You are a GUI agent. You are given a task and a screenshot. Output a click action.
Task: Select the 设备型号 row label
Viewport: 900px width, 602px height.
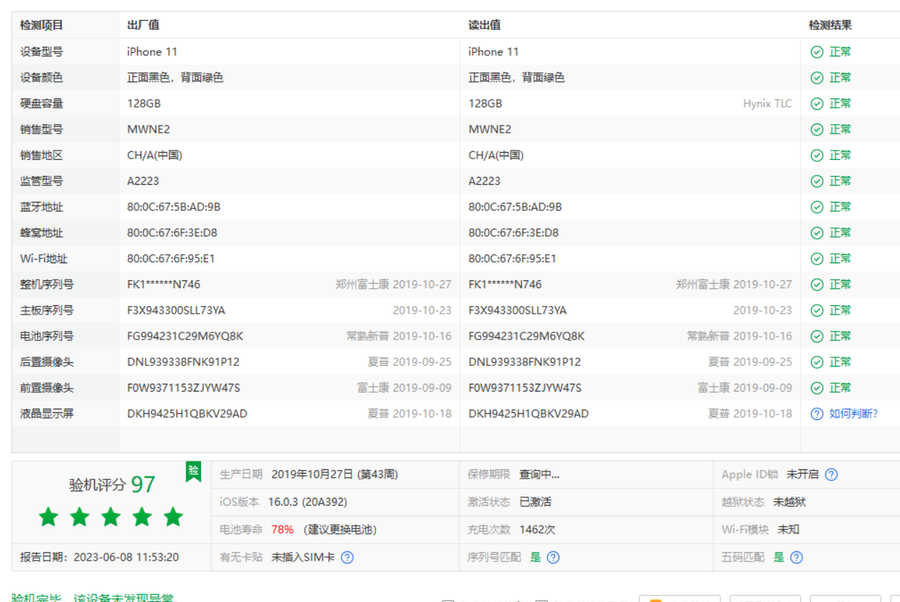click(x=41, y=52)
